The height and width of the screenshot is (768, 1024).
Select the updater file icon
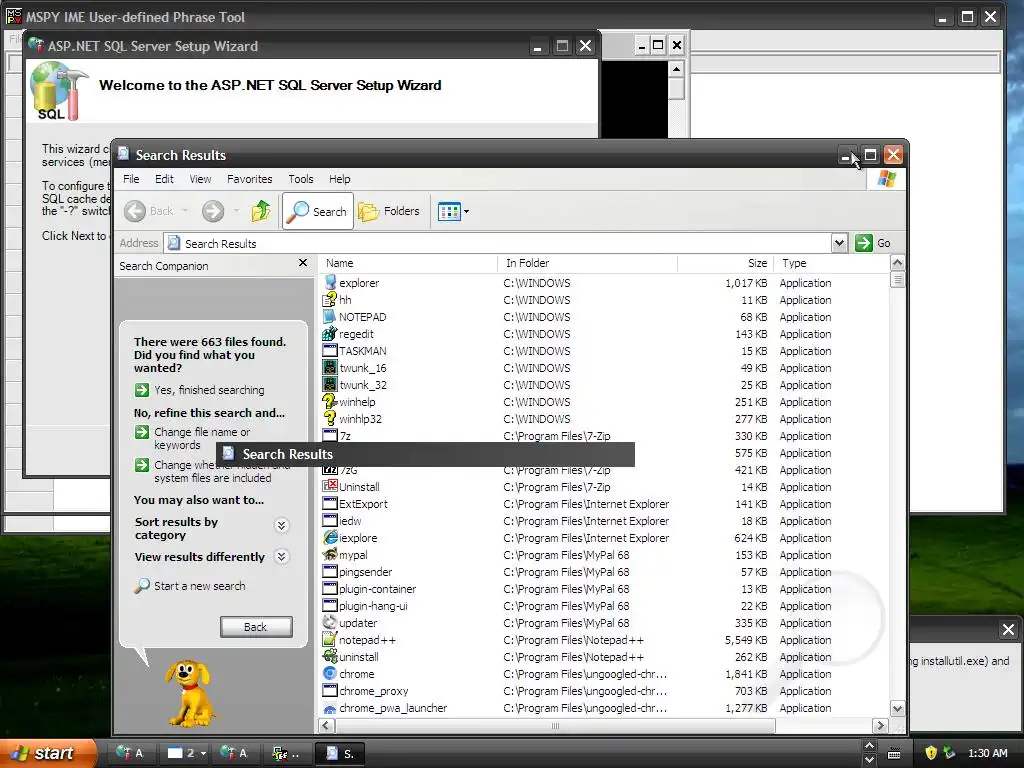pyautogui.click(x=330, y=622)
